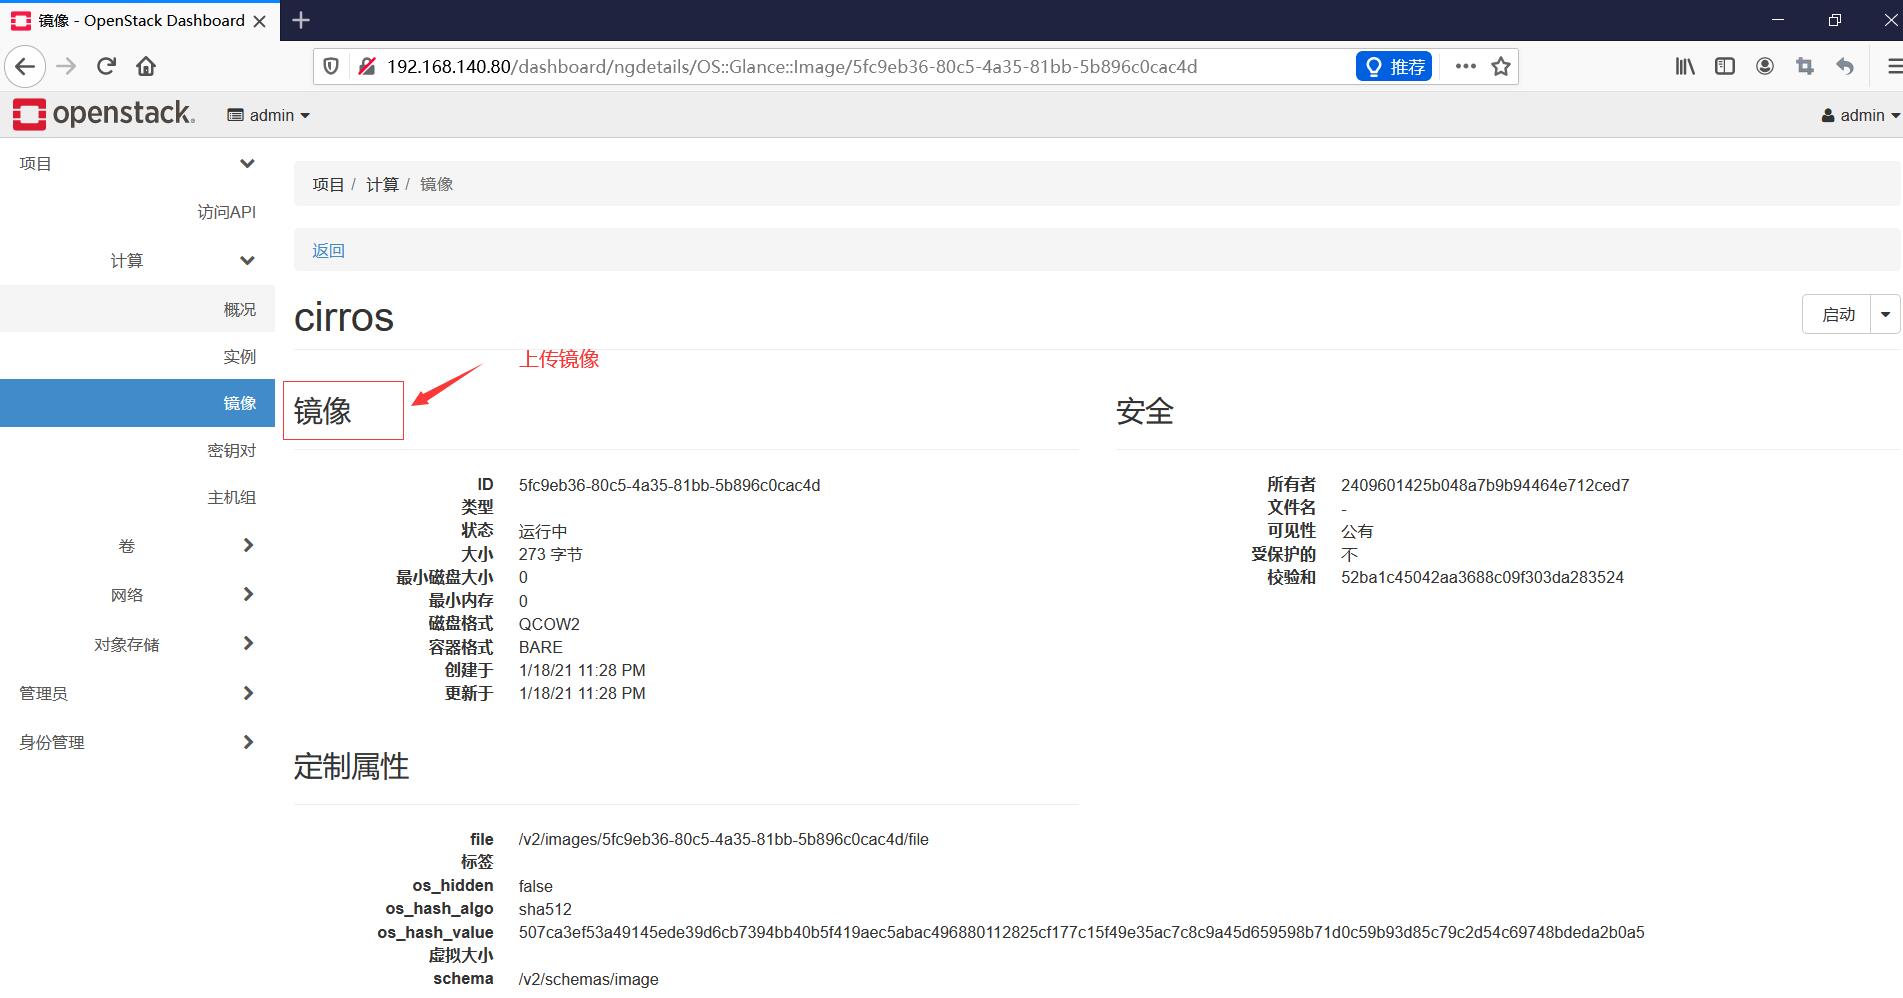Open 概况 in the sidebar
This screenshot has height=998, width=1903.
pyautogui.click(x=137, y=309)
